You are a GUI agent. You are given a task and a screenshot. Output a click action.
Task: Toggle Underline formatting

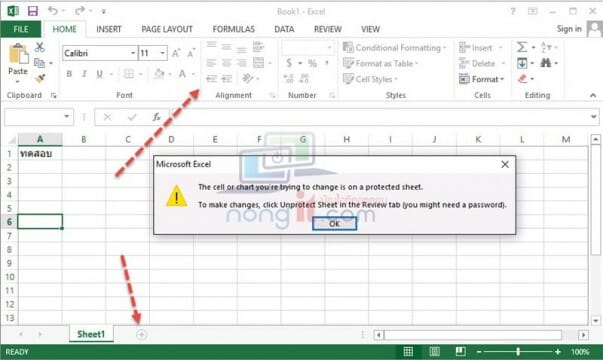pyautogui.click(x=99, y=74)
